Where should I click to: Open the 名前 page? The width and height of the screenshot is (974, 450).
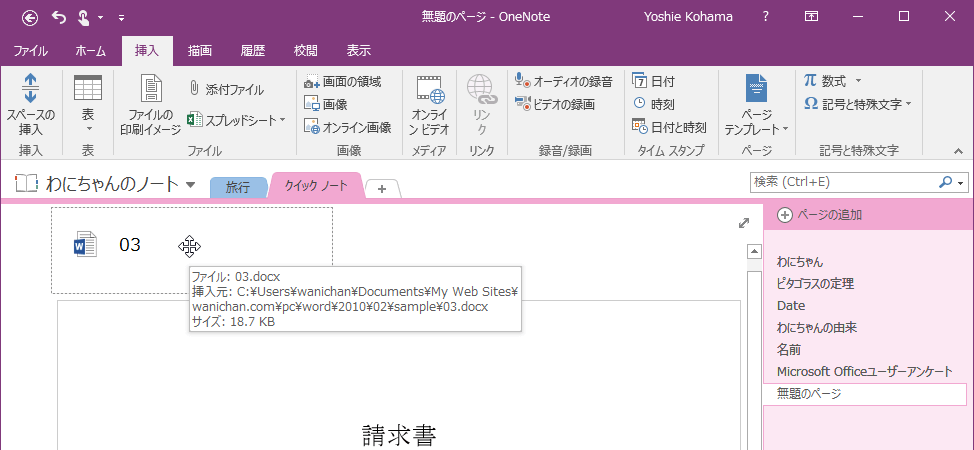coord(788,349)
